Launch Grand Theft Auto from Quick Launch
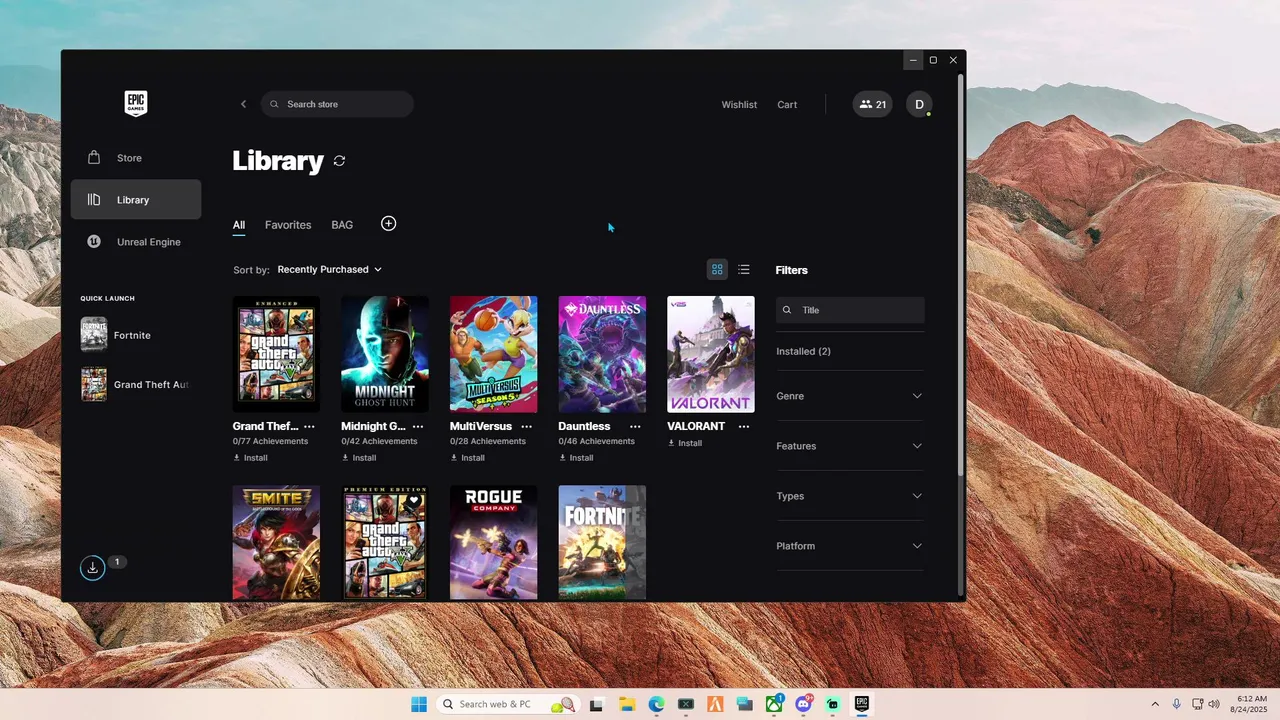 point(136,384)
